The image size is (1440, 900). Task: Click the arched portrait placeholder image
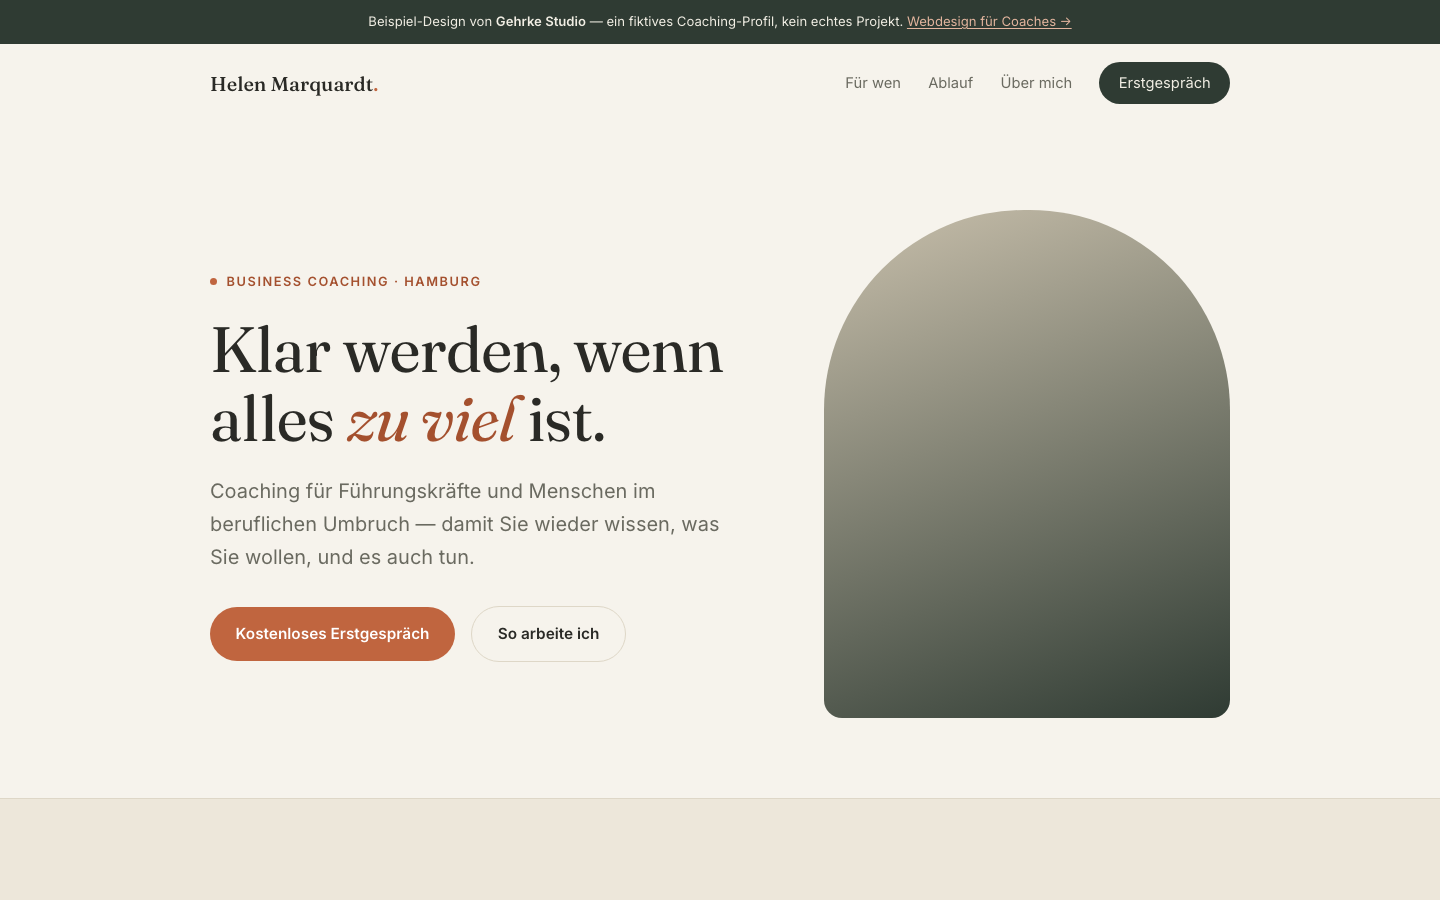(x=1027, y=464)
